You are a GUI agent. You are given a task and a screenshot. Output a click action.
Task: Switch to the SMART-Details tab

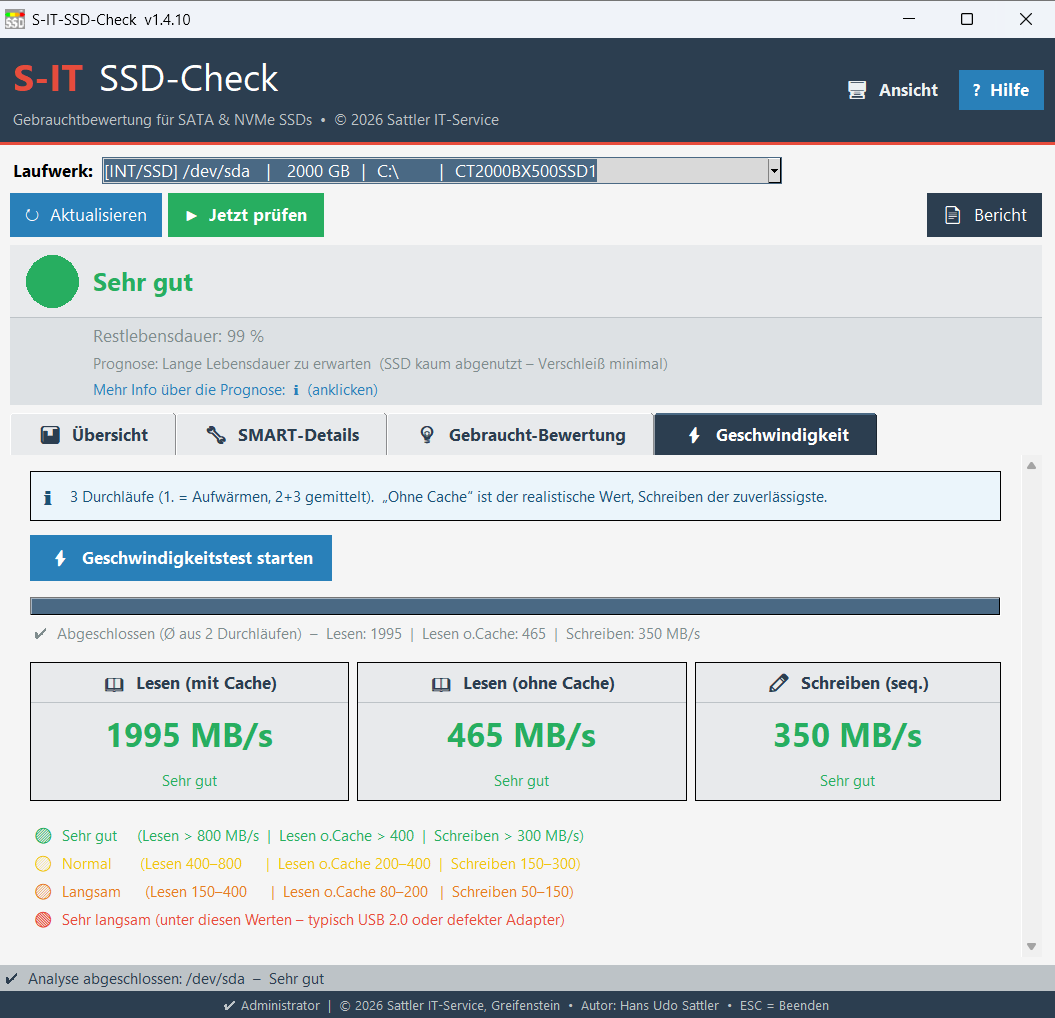point(281,435)
